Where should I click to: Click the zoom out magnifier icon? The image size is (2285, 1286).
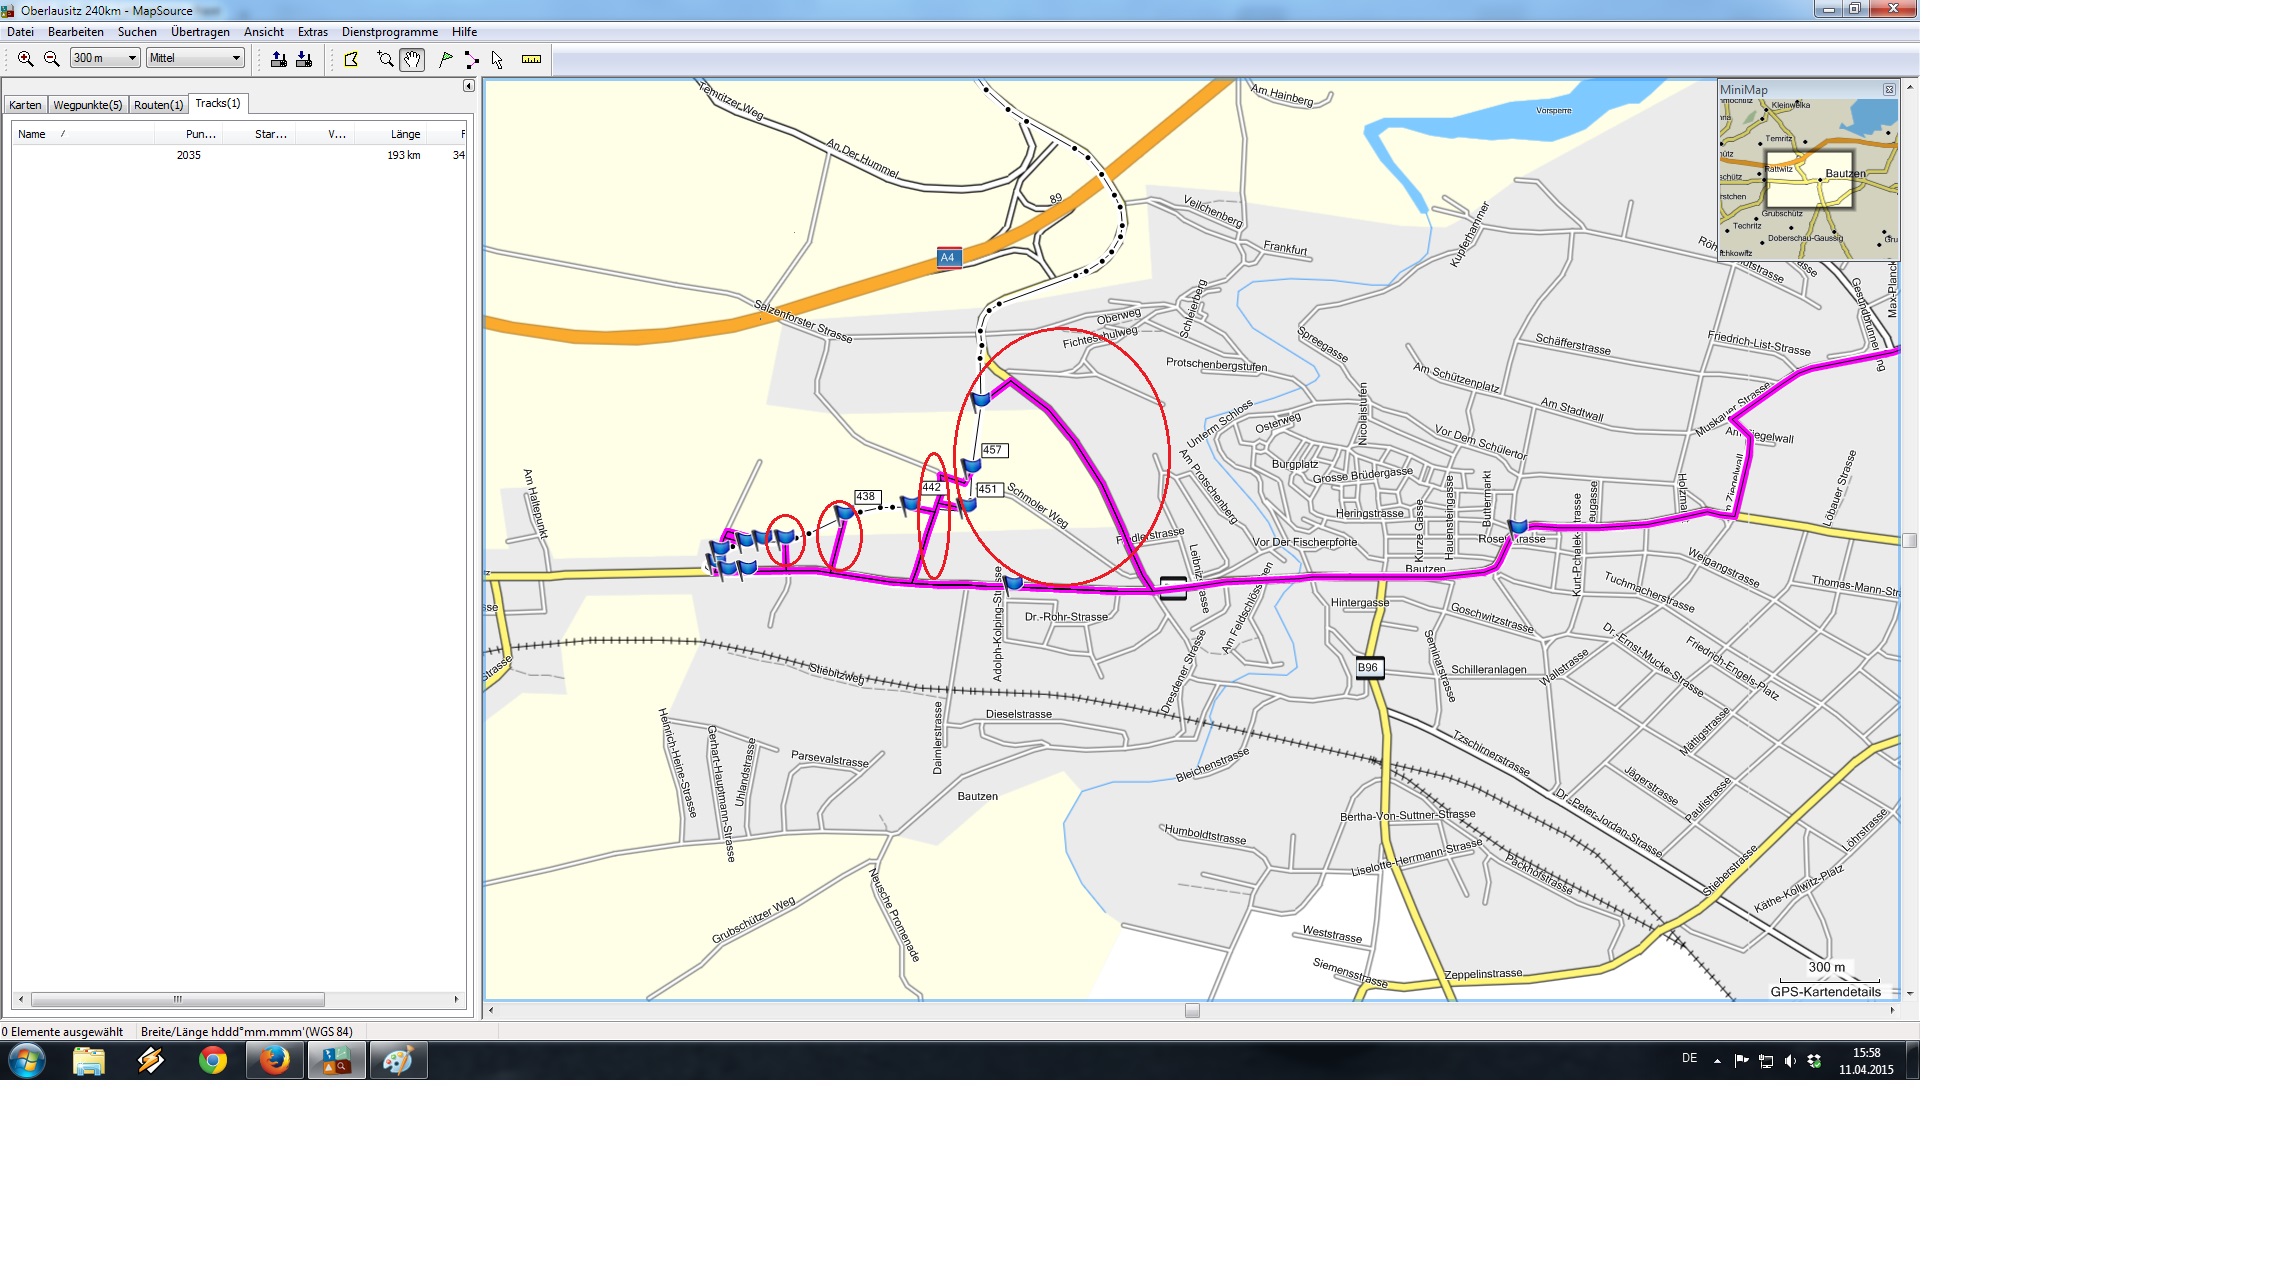[52, 59]
